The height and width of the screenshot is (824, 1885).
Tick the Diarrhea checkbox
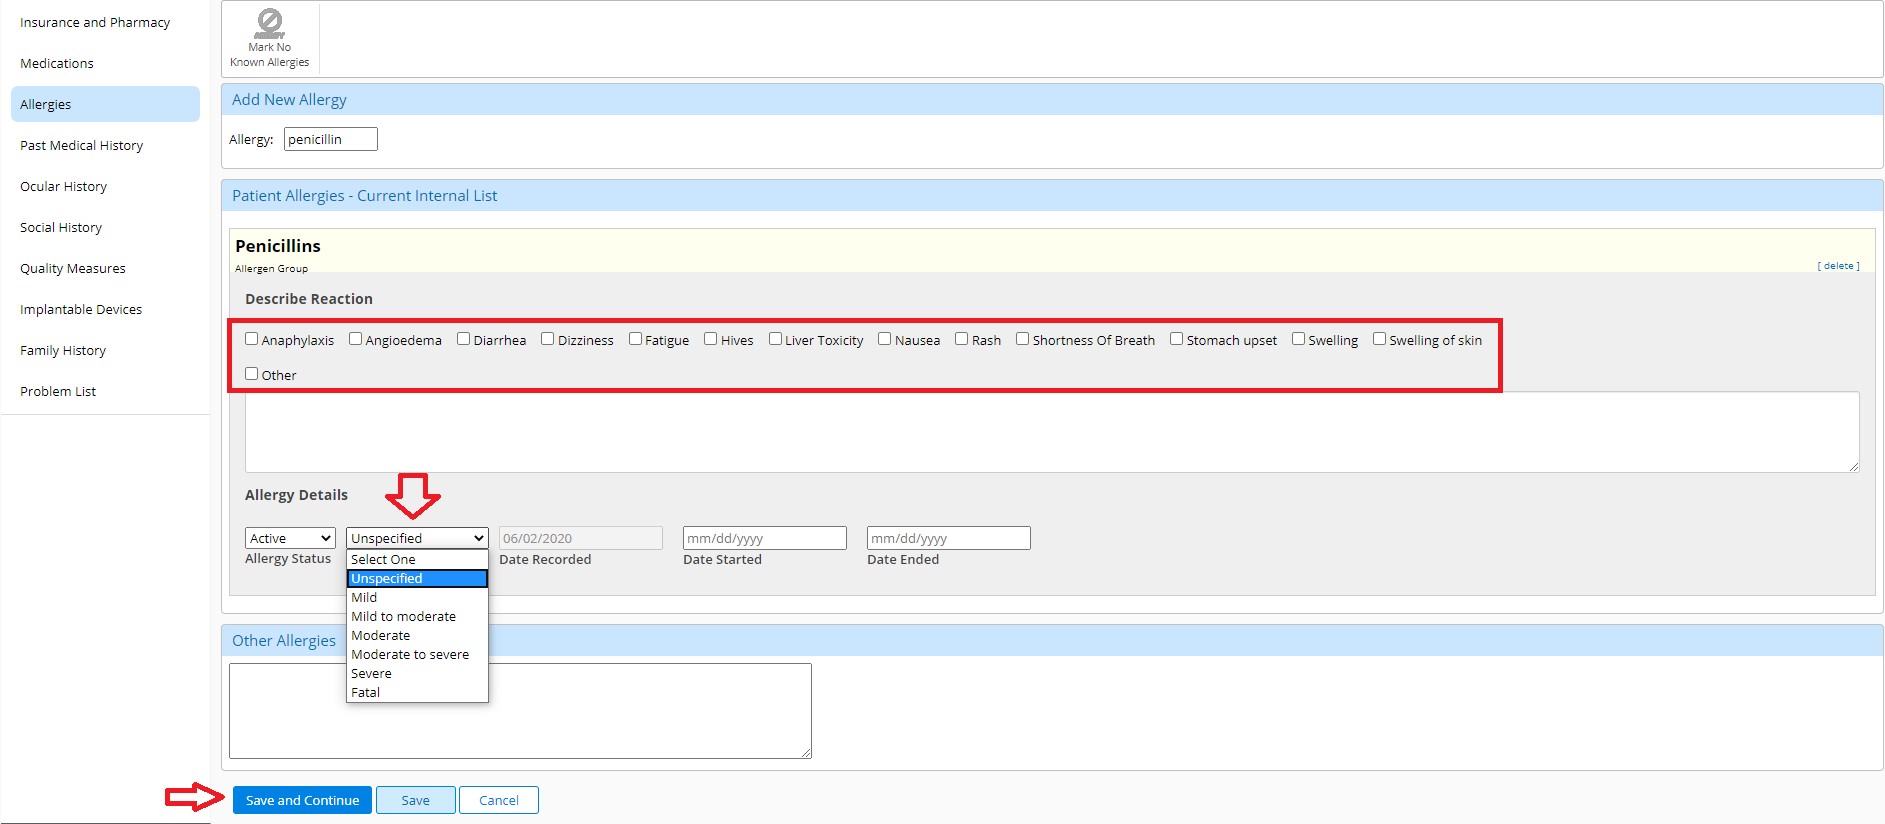463,339
